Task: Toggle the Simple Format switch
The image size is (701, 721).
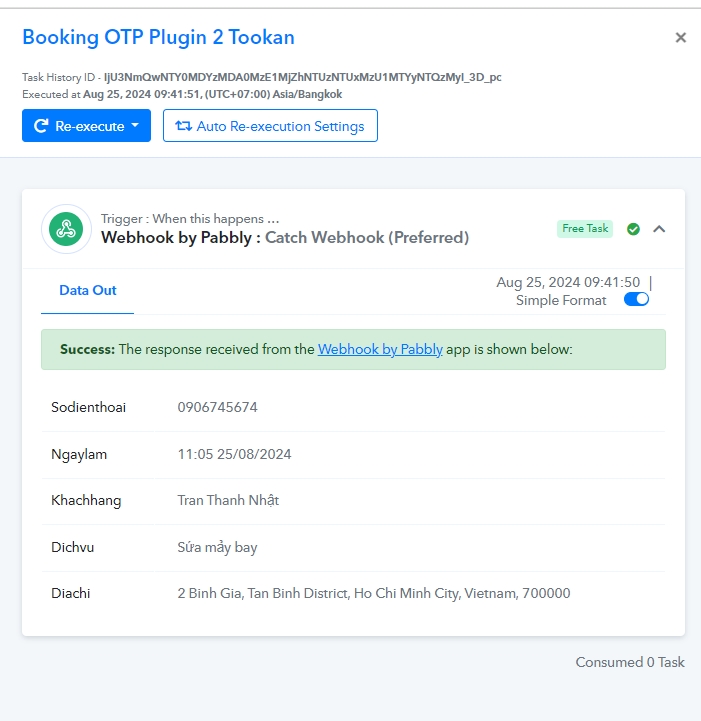Action: pos(636,299)
